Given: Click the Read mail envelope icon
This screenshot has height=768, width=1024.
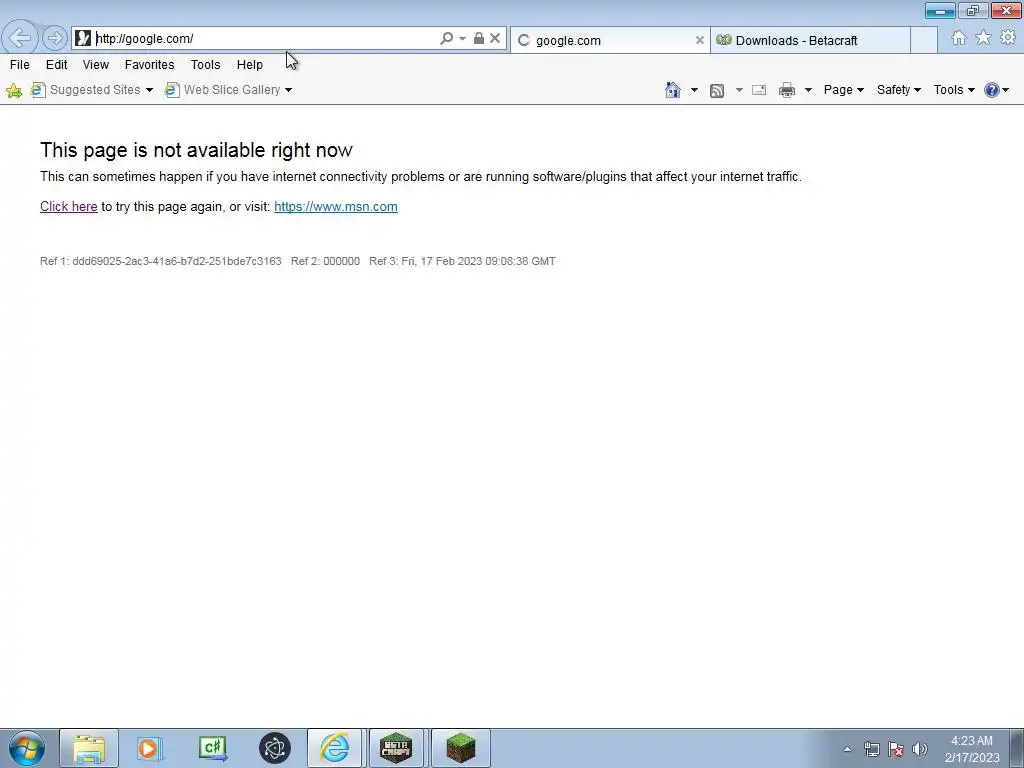Looking at the screenshot, I should point(759,90).
